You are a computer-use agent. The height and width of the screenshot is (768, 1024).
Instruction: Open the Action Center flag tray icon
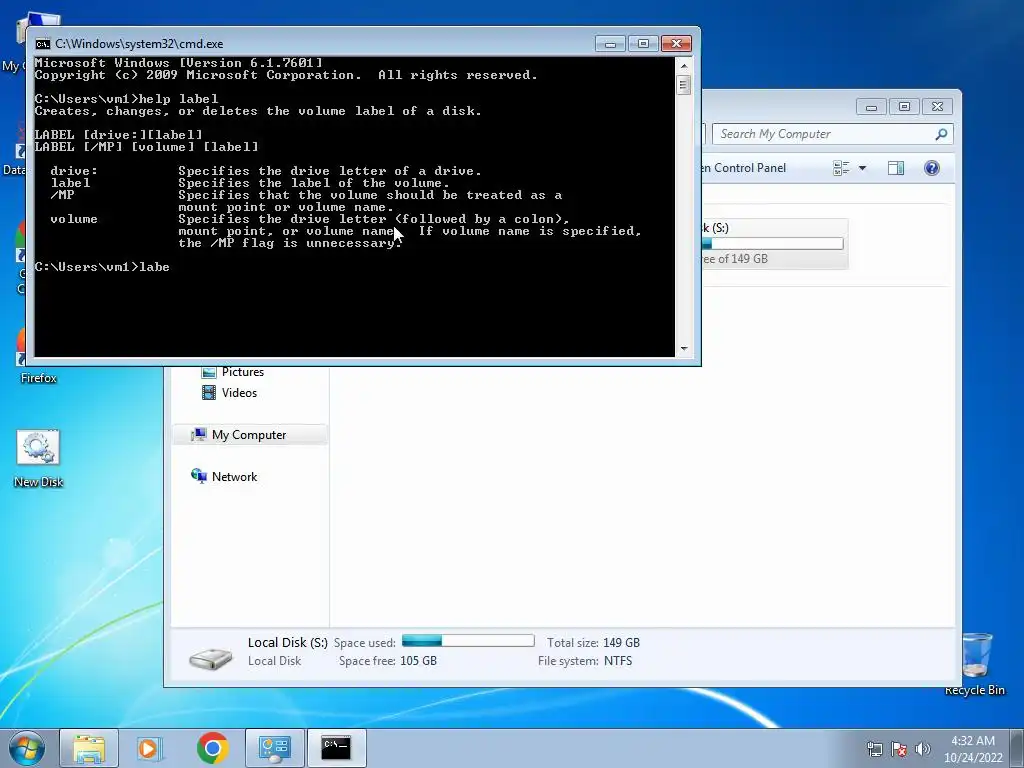[x=899, y=749]
